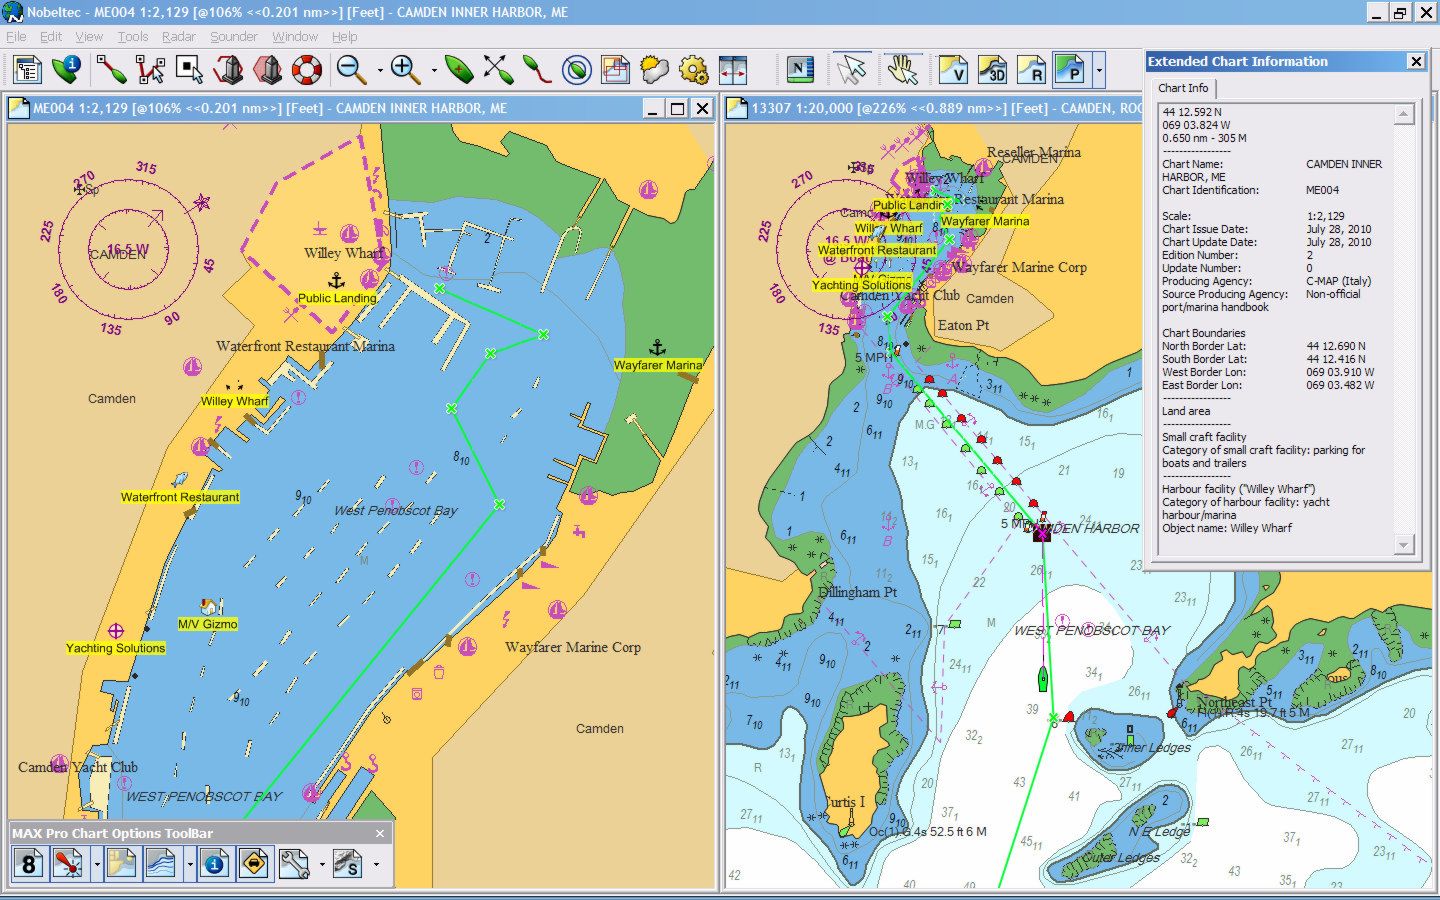Click the S chart style icon
The height and width of the screenshot is (900, 1440).
(348, 864)
